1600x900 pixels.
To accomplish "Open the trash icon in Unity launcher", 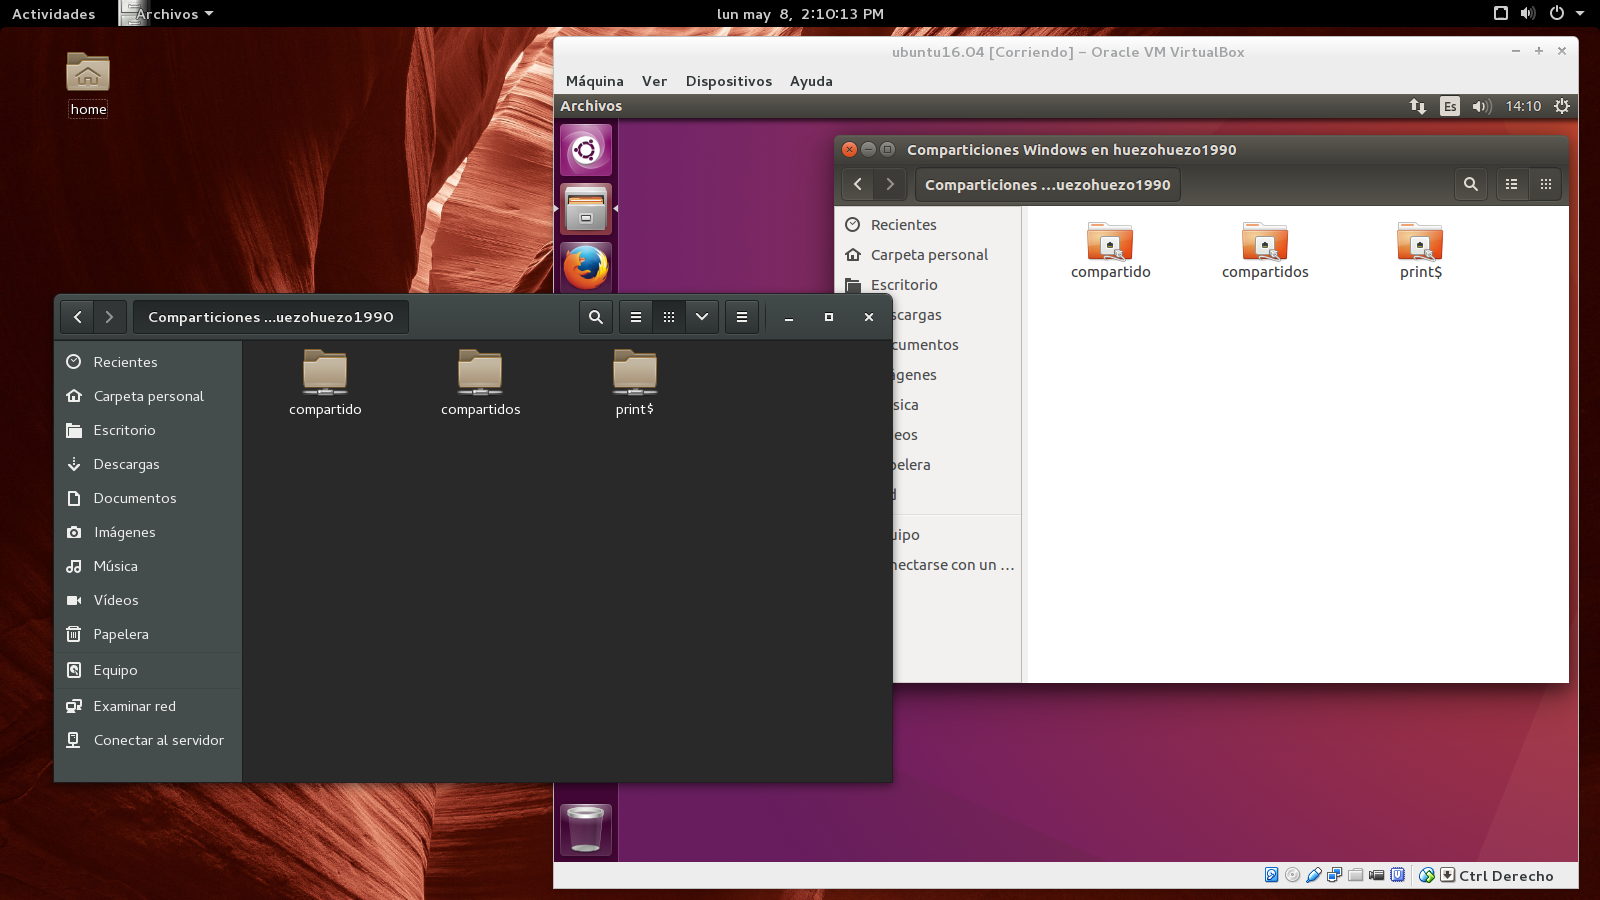I will click(586, 829).
